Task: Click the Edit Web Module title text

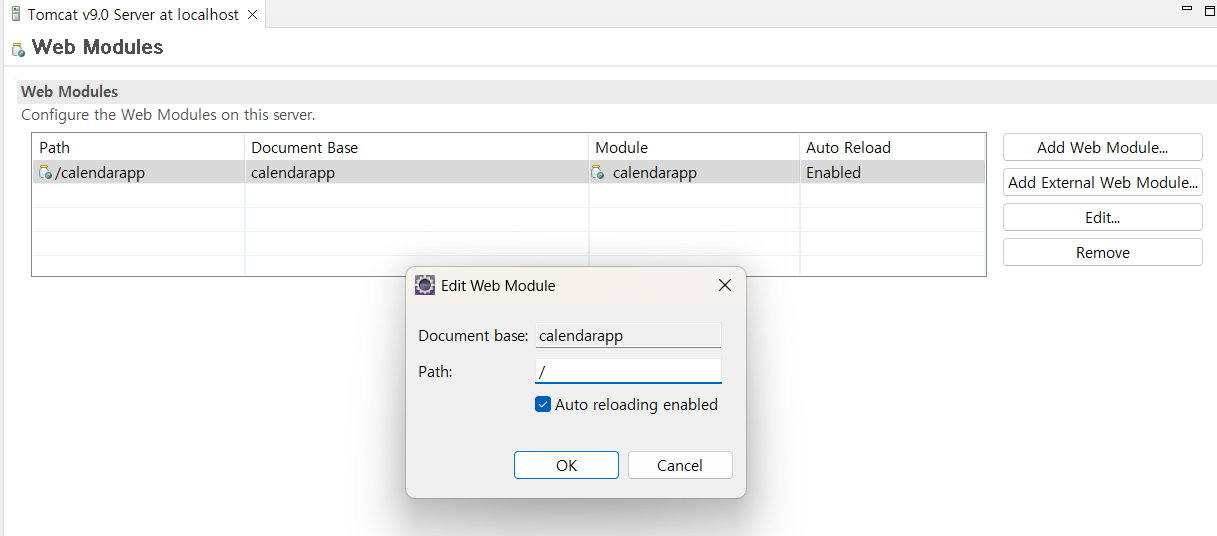Action: coord(498,286)
